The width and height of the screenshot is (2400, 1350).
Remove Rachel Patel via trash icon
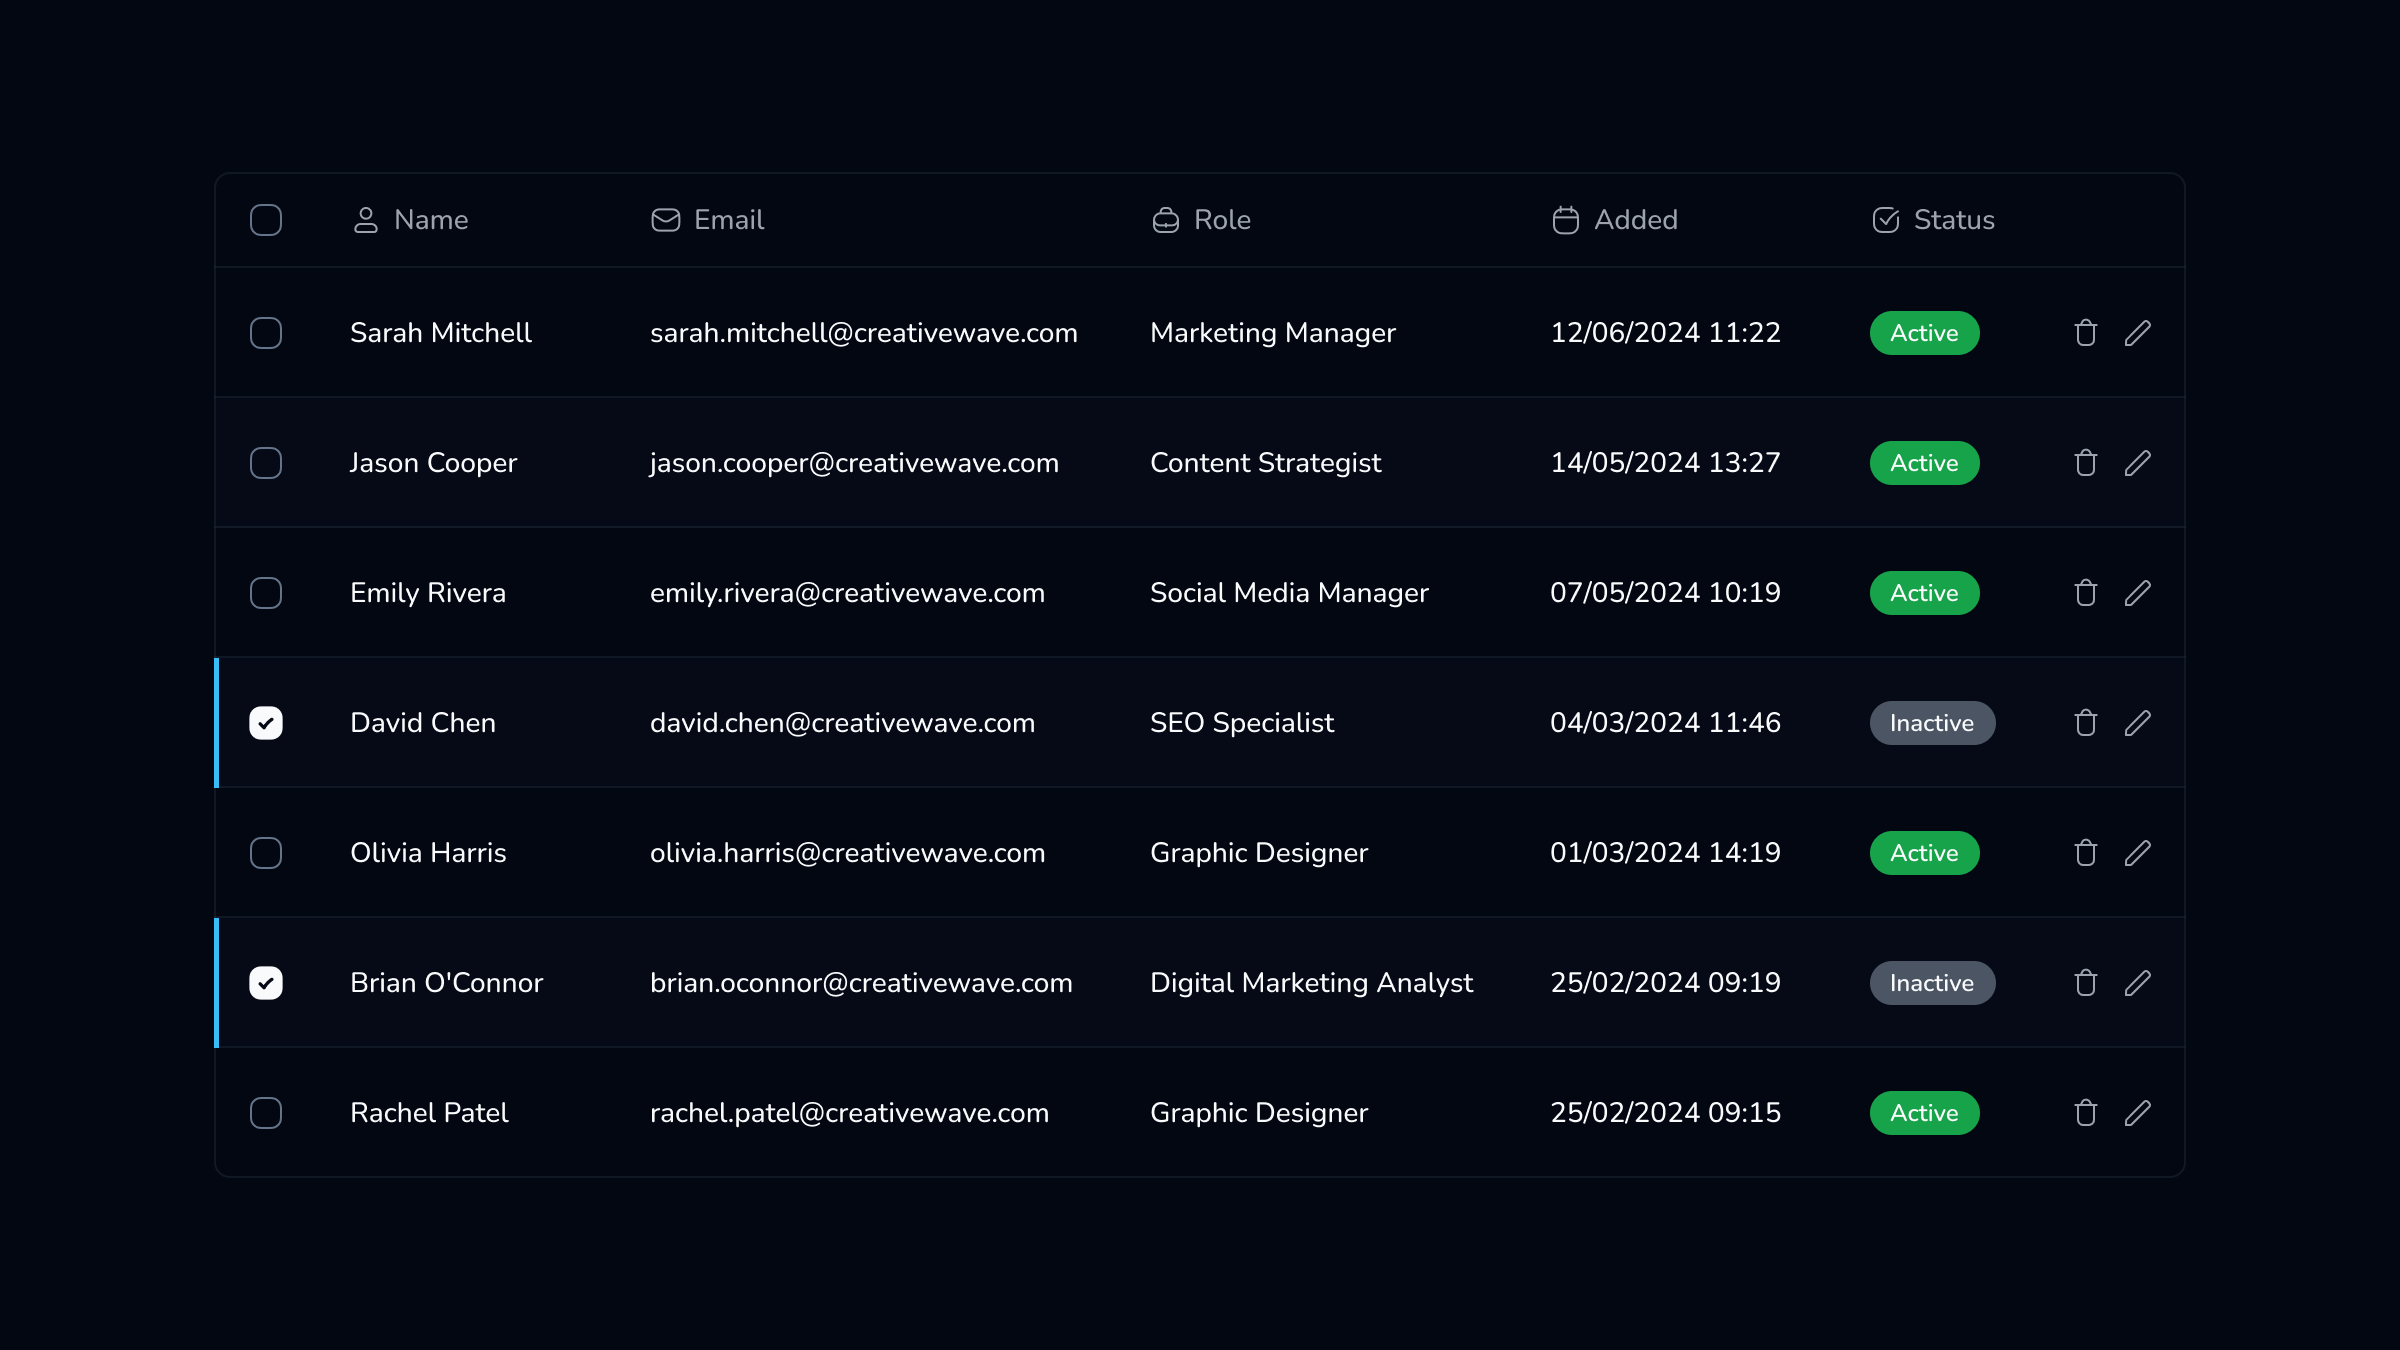(2085, 1113)
